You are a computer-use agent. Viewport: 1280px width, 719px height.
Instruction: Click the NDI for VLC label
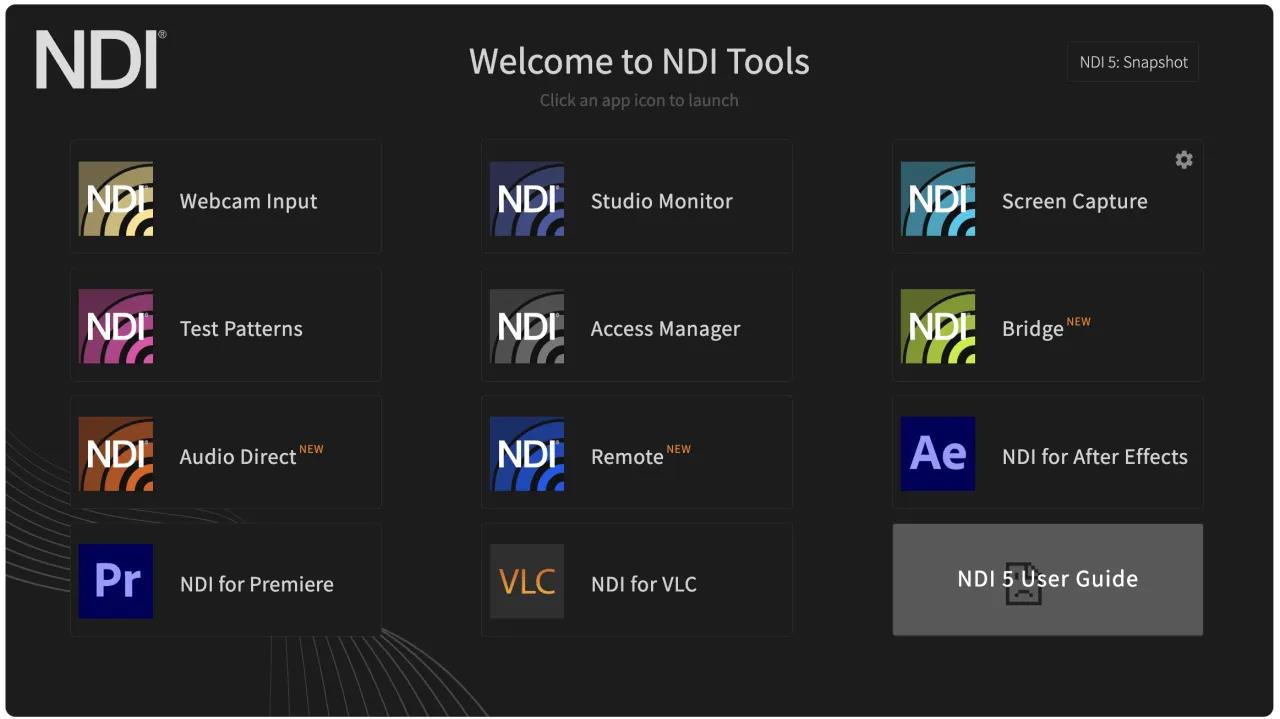[644, 584]
